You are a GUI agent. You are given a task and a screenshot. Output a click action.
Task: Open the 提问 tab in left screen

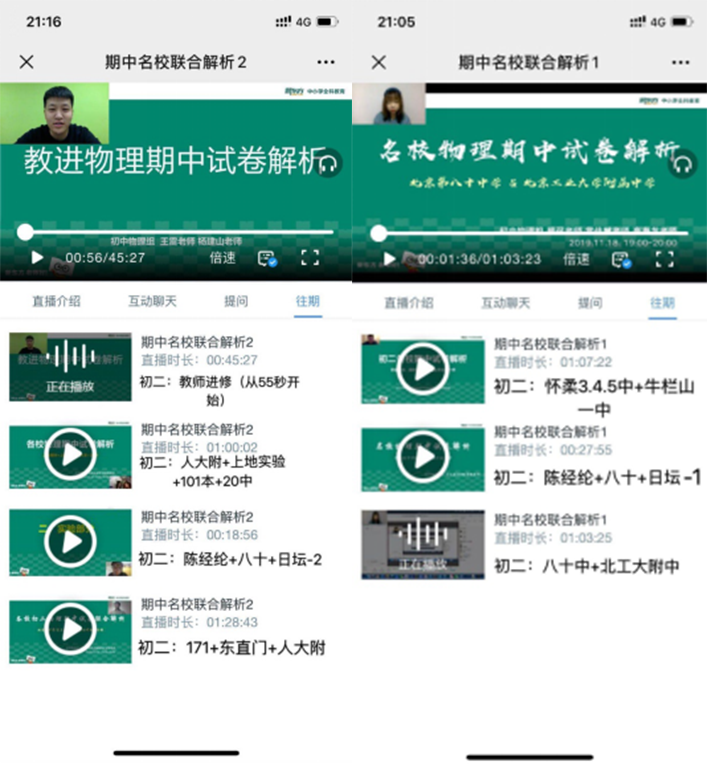tap(235, 301)
